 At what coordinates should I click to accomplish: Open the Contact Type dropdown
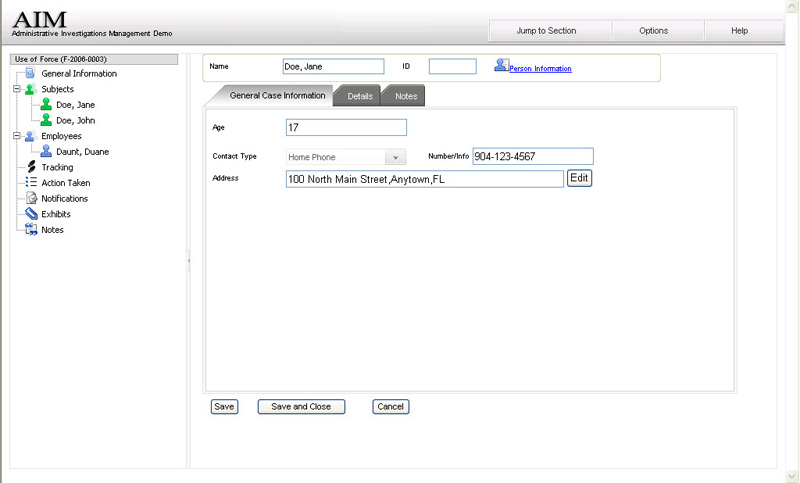point(395,157)
